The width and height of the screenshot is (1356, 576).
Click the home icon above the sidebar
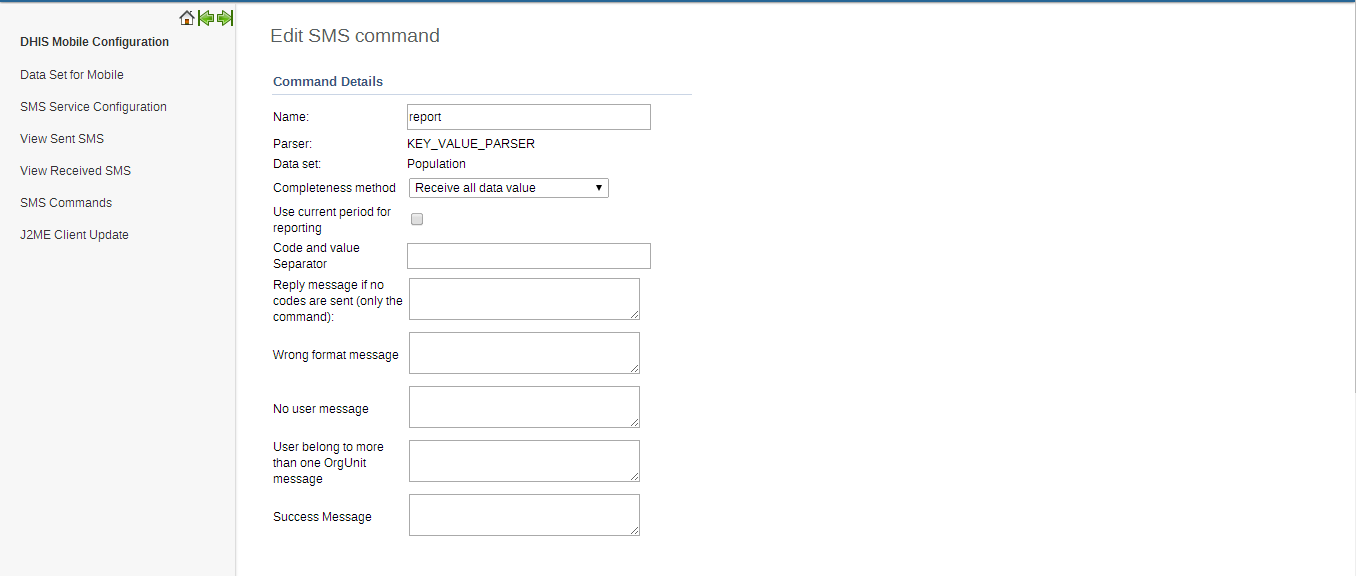(187, 18)
